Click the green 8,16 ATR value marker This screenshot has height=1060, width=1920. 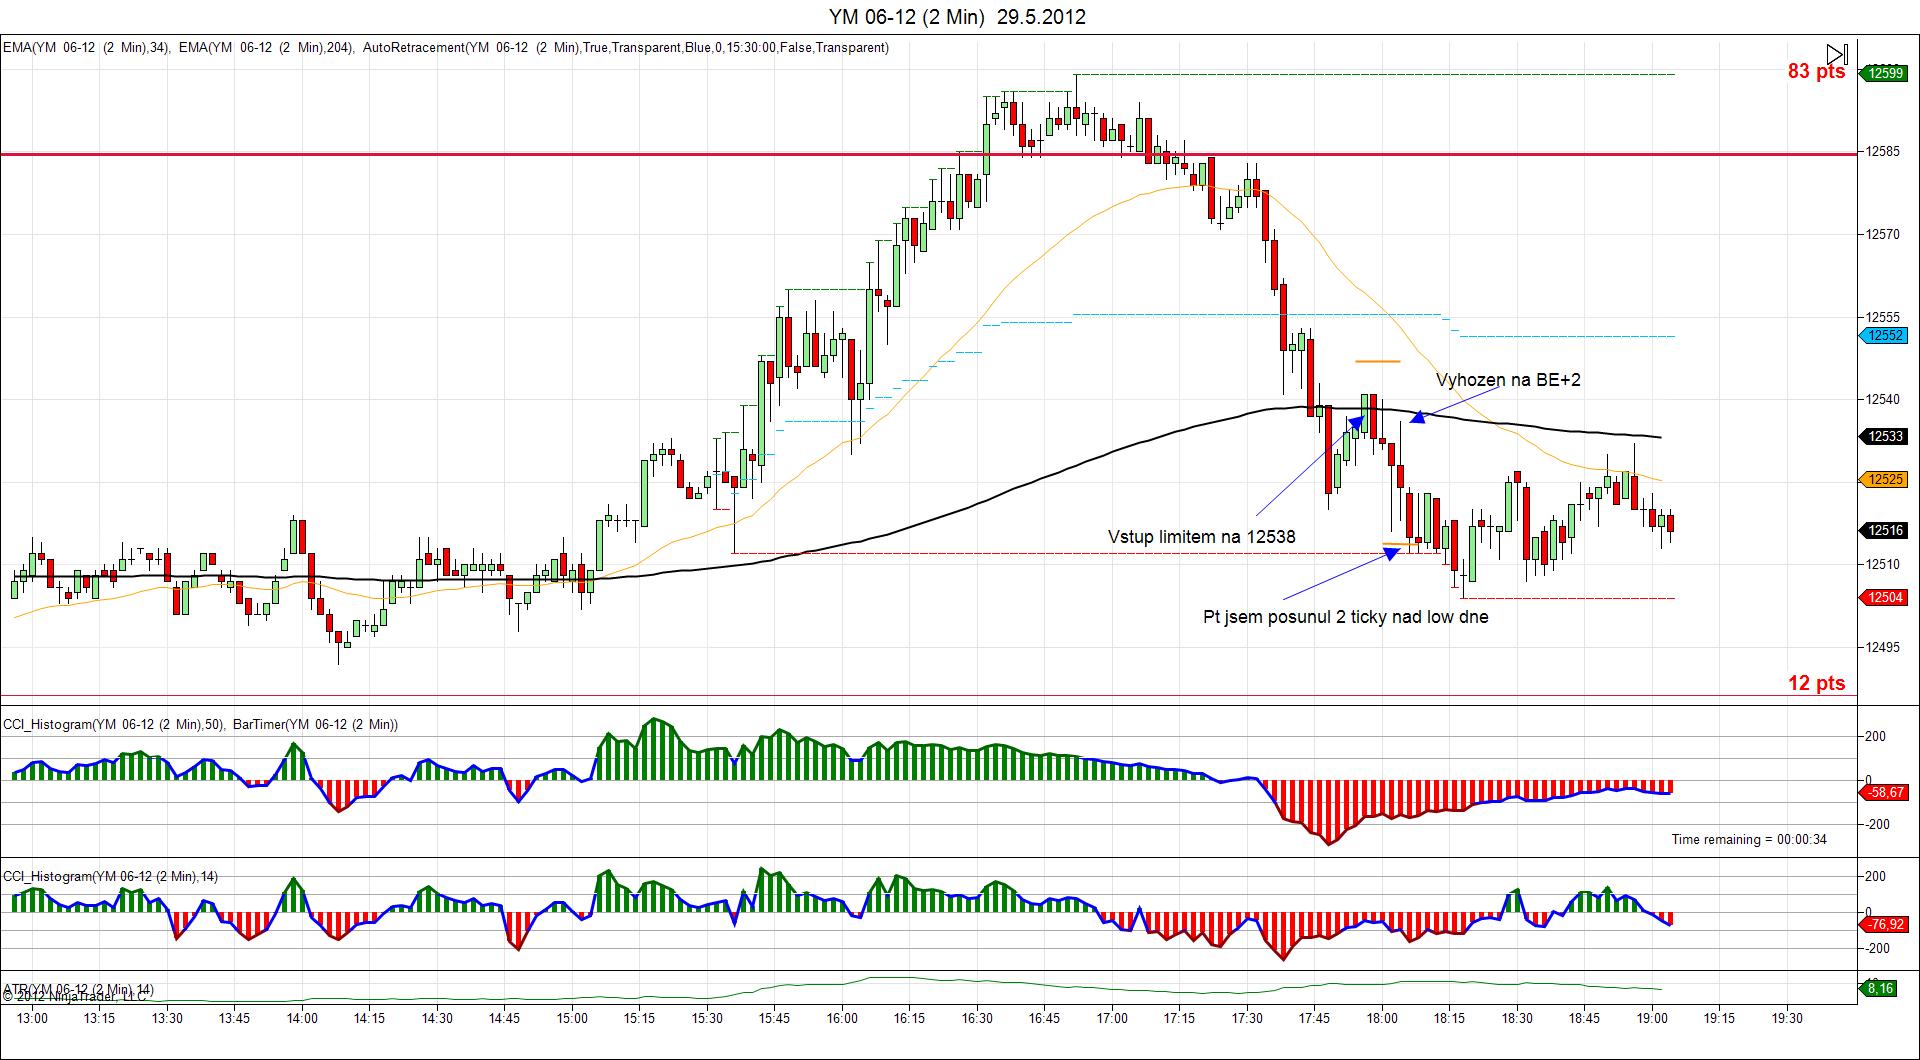[1880, 988]
